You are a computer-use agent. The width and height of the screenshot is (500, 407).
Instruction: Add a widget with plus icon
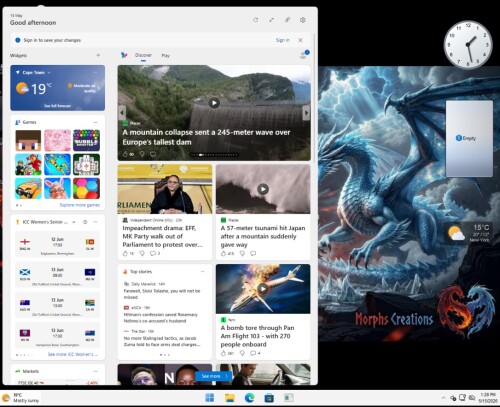click(x=98, y=55)
